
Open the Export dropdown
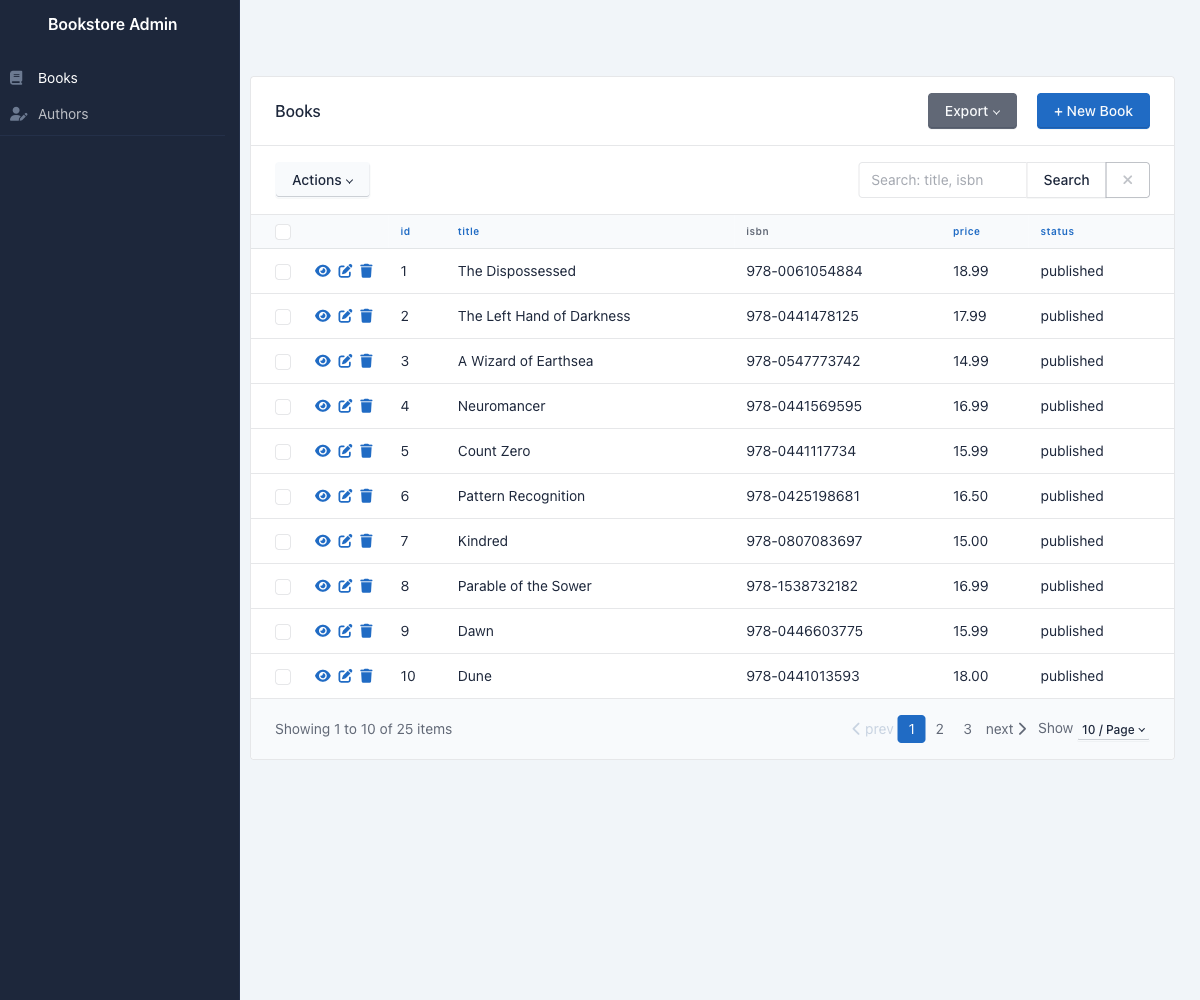point(972,111)
